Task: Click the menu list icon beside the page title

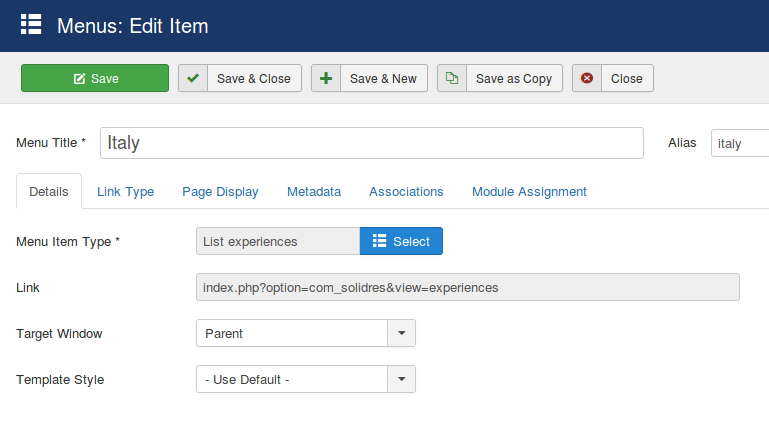Action: (31, 25)
